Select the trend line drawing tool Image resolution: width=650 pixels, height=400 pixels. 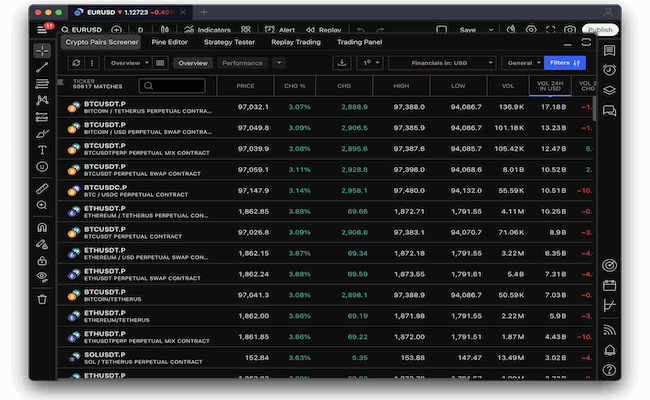coord(42,67)
